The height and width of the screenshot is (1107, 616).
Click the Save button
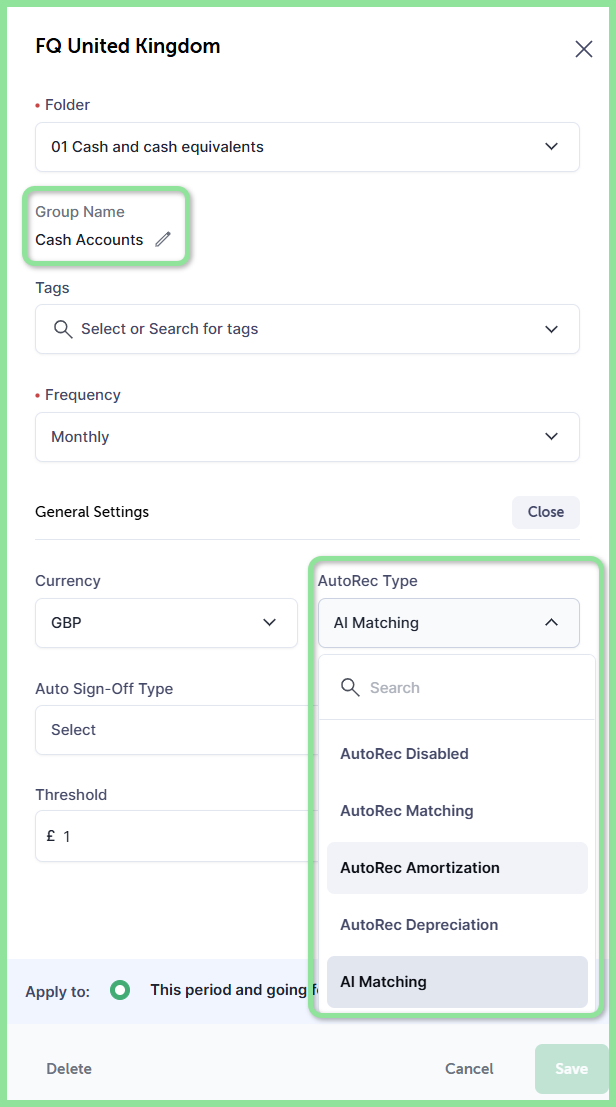point(571,1069)
